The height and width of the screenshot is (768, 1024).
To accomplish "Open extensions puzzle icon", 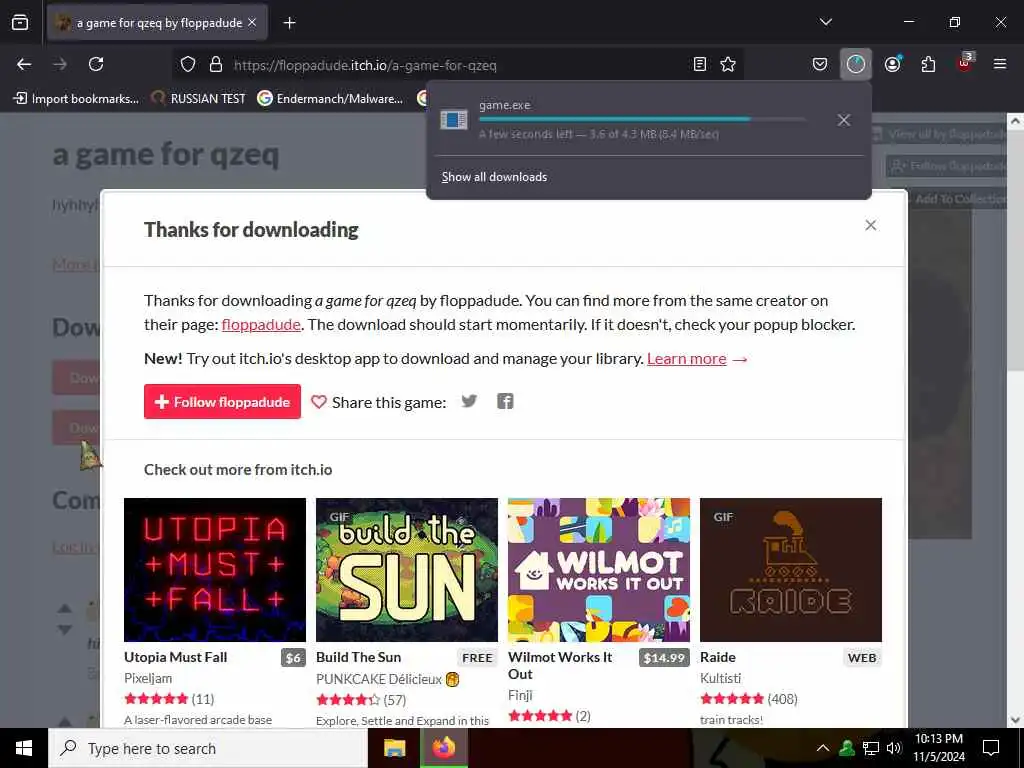I will (x=928, y=64).
